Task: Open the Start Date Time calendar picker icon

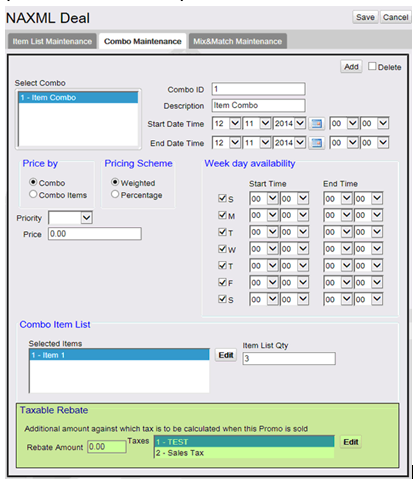Action: click(316, 124)
